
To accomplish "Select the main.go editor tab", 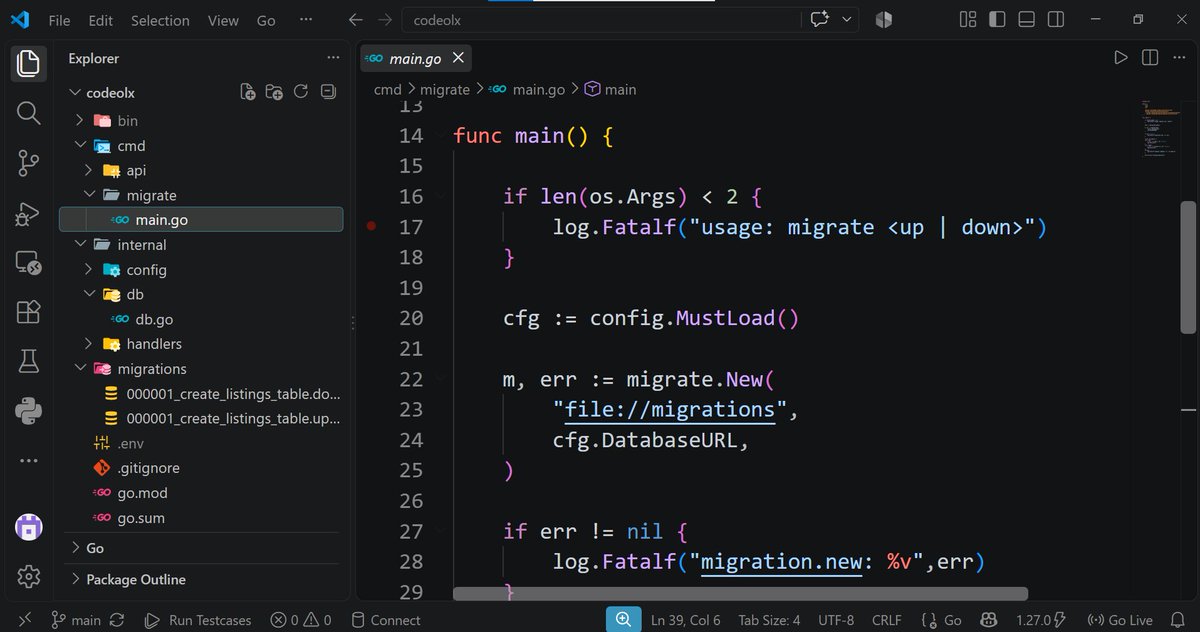I will click(415, 59).
